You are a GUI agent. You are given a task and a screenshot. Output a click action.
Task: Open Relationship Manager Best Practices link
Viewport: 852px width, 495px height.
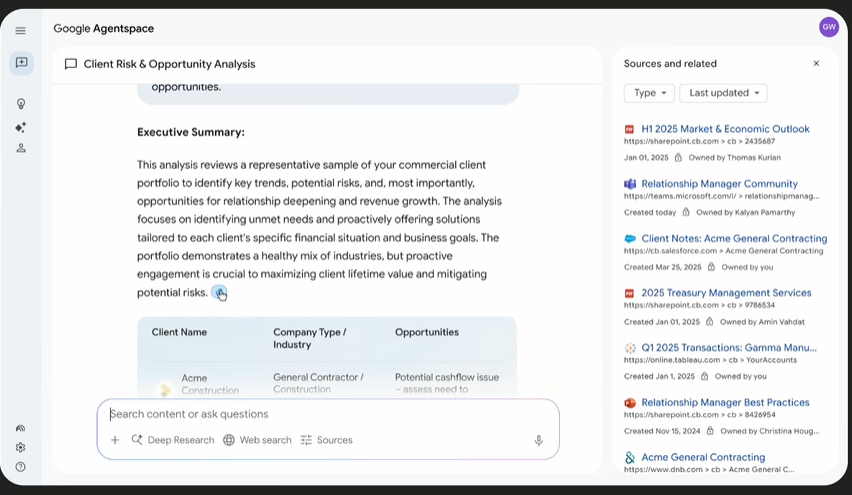point(725,403)
